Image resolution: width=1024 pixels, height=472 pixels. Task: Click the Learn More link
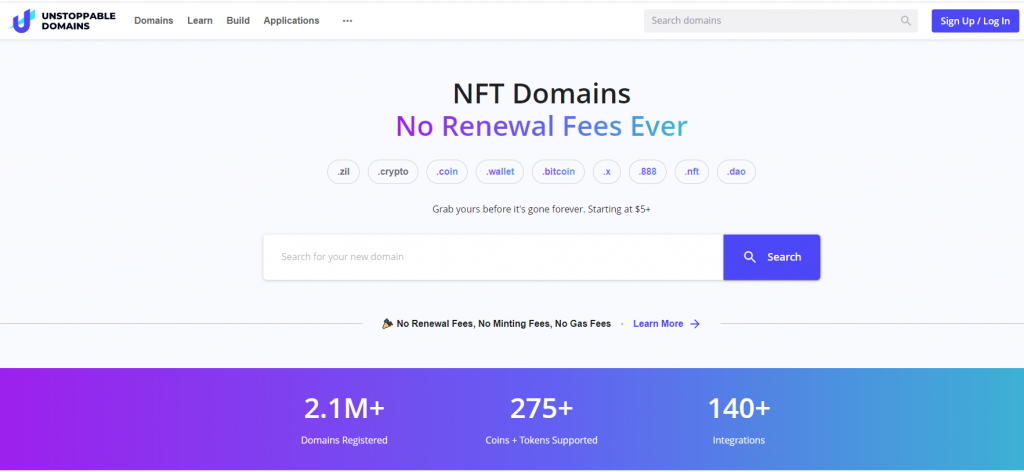coord(658,324)
